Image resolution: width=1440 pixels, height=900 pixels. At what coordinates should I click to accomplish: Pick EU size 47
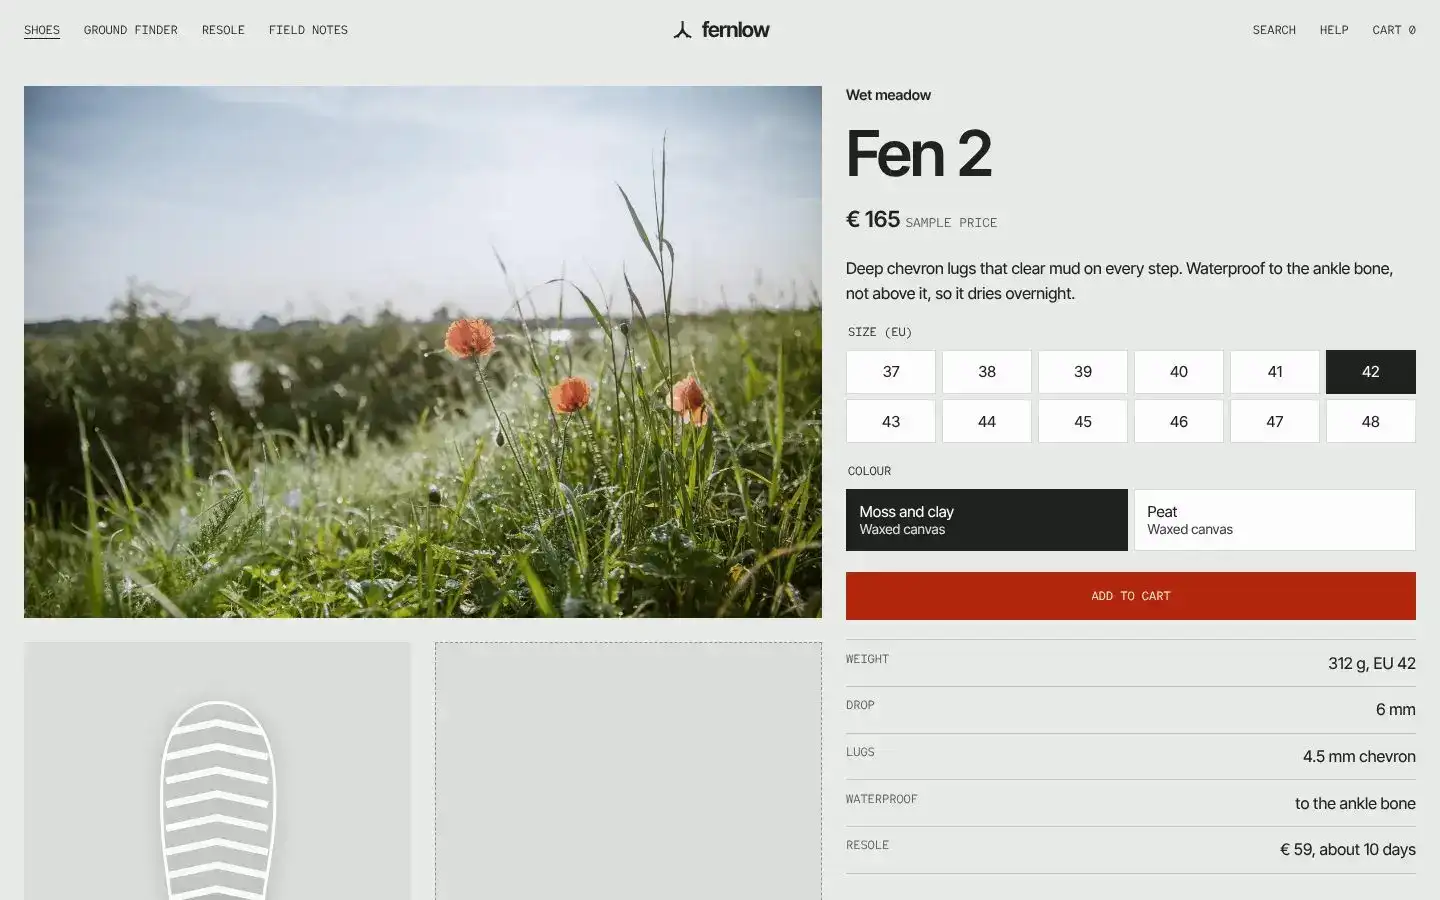[1275, 422]
